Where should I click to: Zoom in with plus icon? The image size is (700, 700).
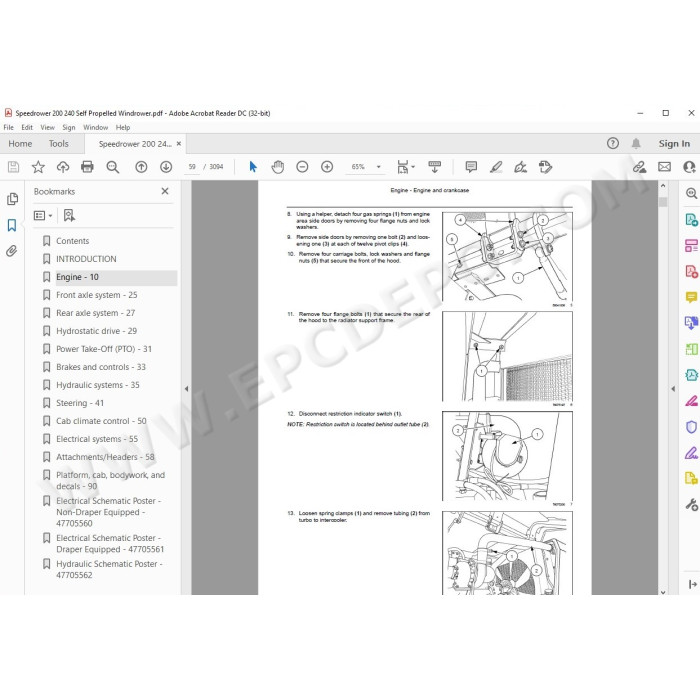point(327,167)
